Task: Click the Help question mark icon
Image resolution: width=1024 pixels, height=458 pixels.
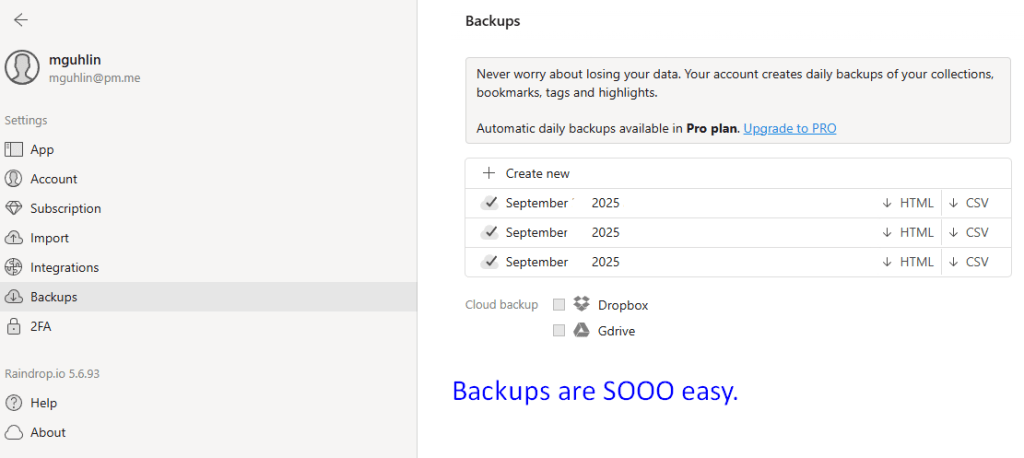Action: point(13,403)
